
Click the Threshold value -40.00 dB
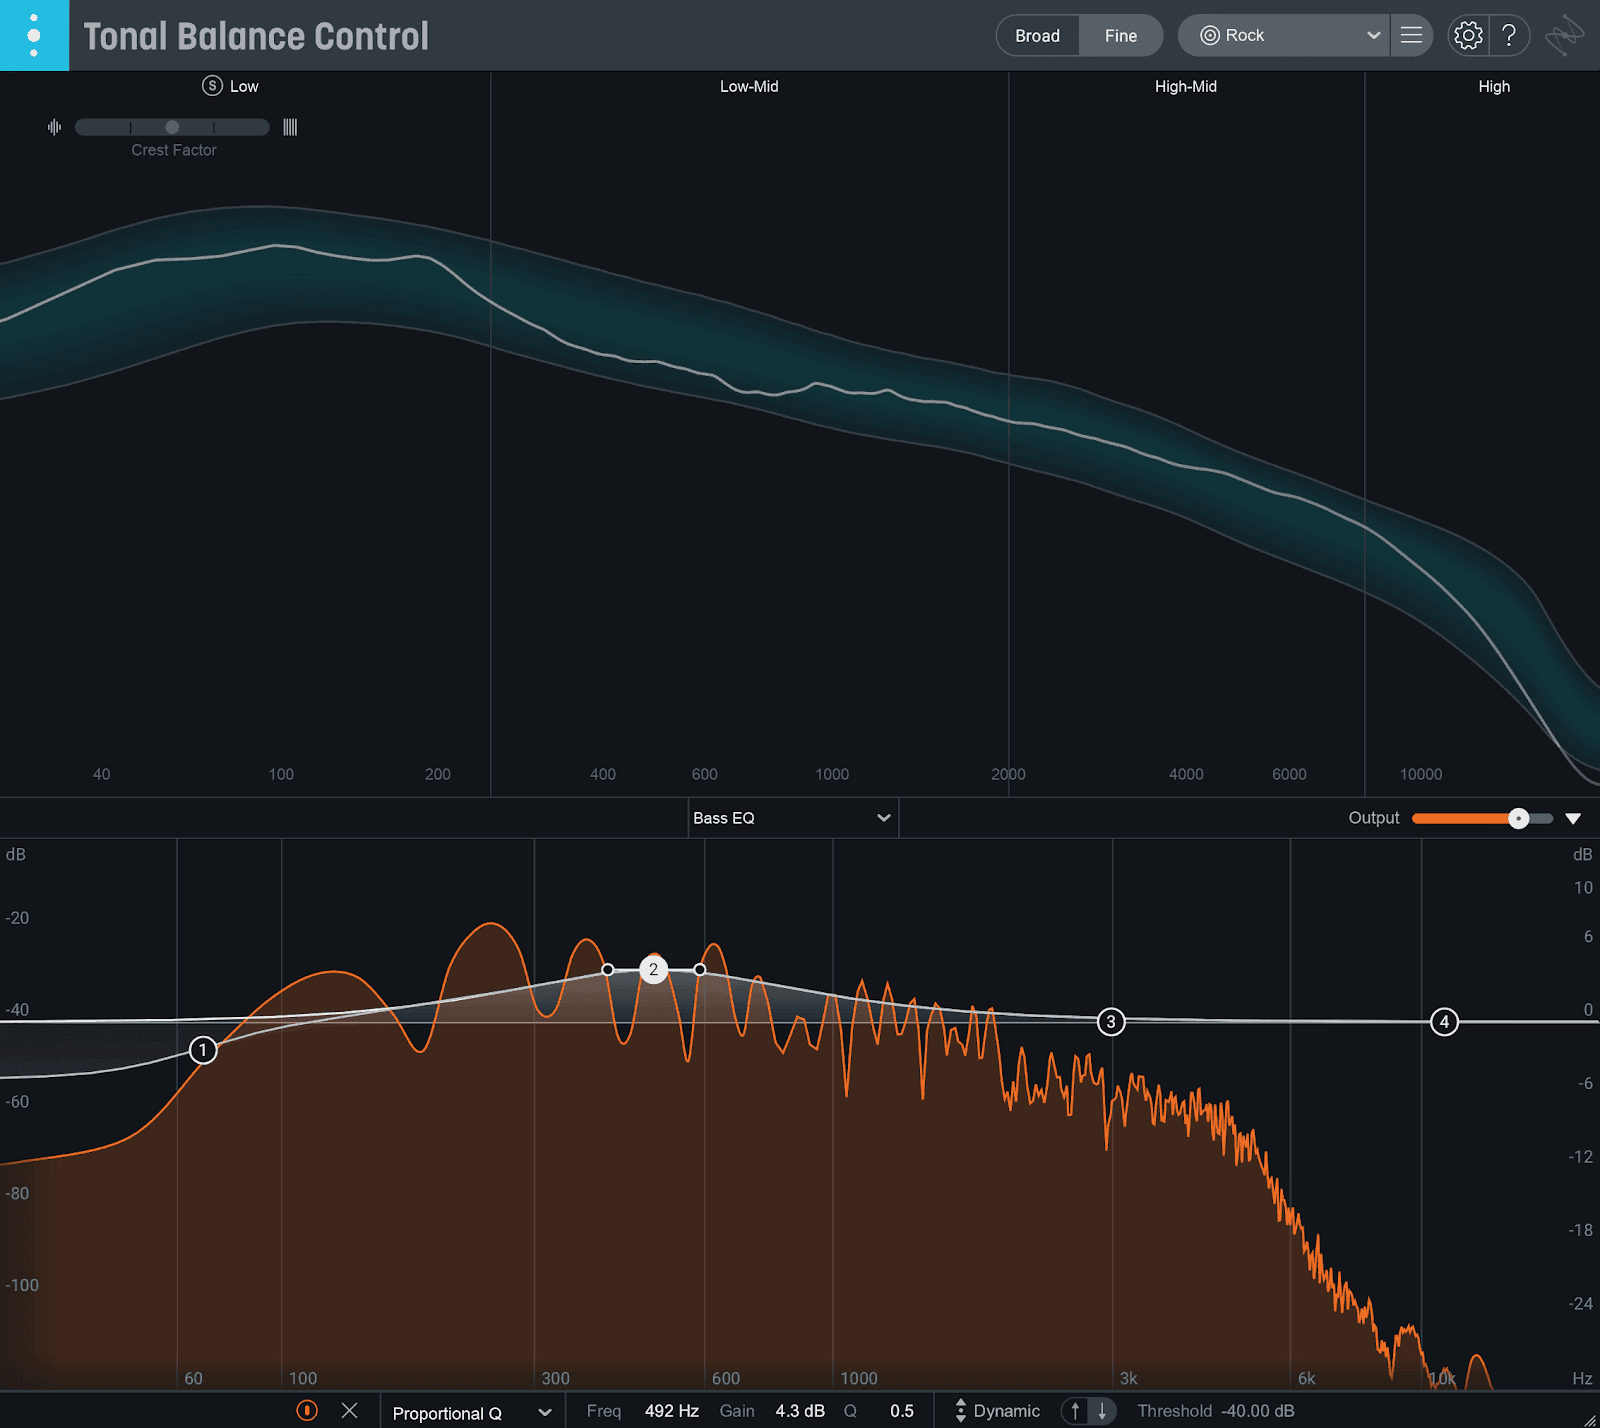coord(1258,1411)
